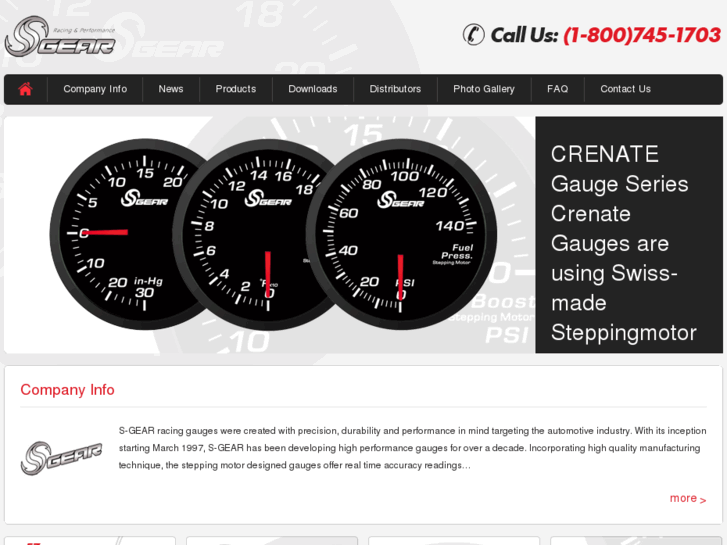Click the CRENATE Gauge Series caption panel
727x545 pixels.
coord(629,235)
